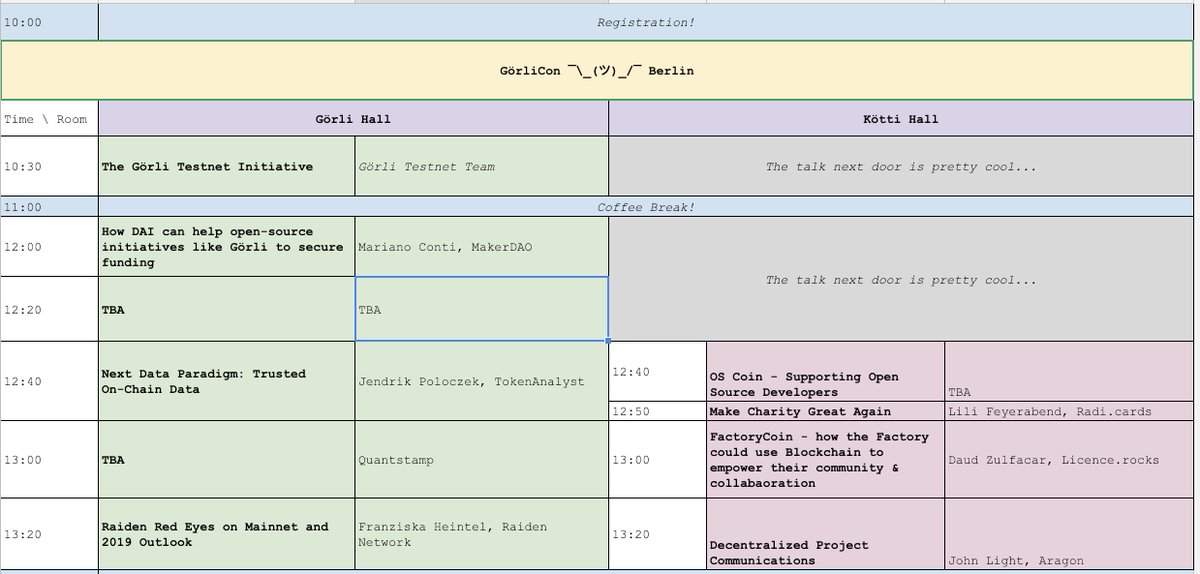Select the Raiden Red Eyes on Mainnet cell
1200x574 pixels.
[x=226, y=534]
